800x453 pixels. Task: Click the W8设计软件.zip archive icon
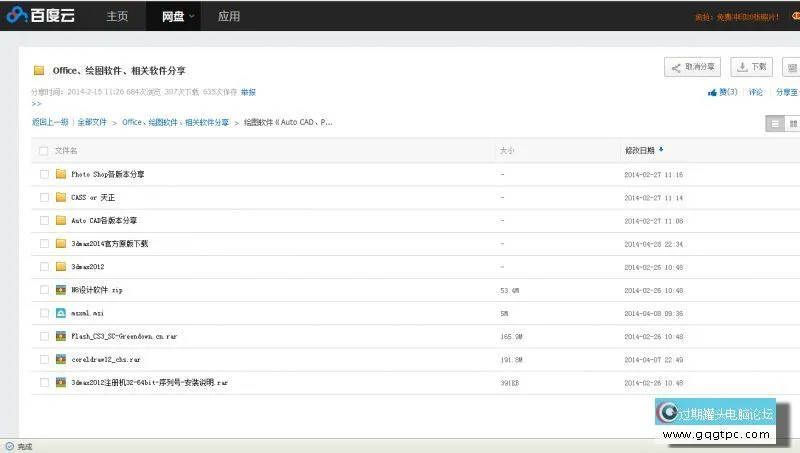tap(61, 290)
